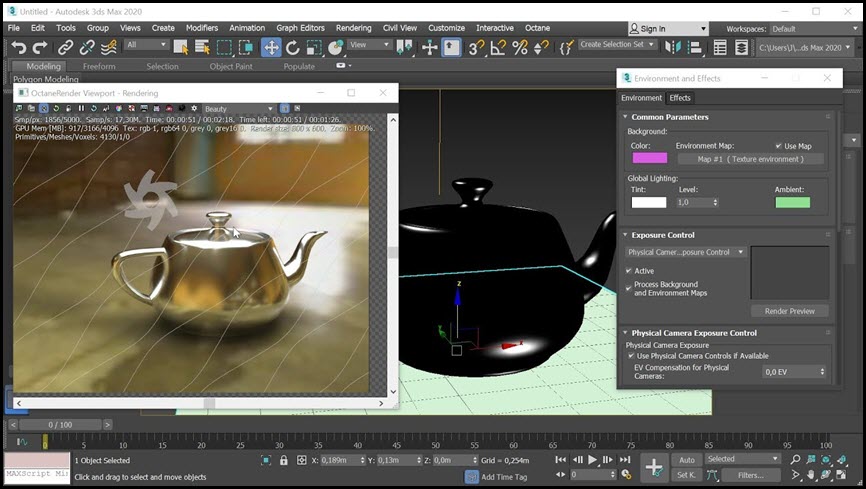866x489 pixels.
Task: Toggle Isolate Selection icon in status bar
Action: [x=266, y=460]
